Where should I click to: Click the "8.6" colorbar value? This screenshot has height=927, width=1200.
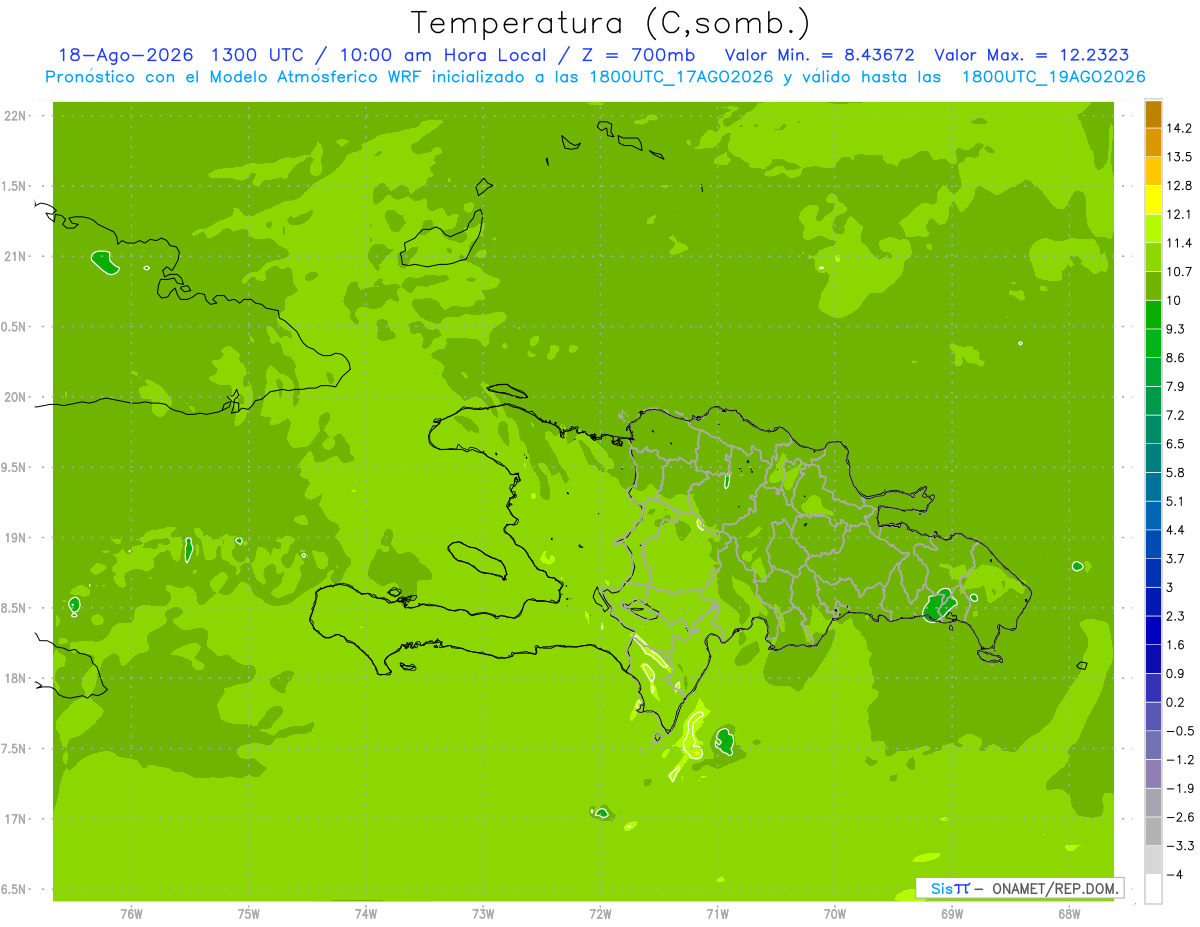[1177, 358]
